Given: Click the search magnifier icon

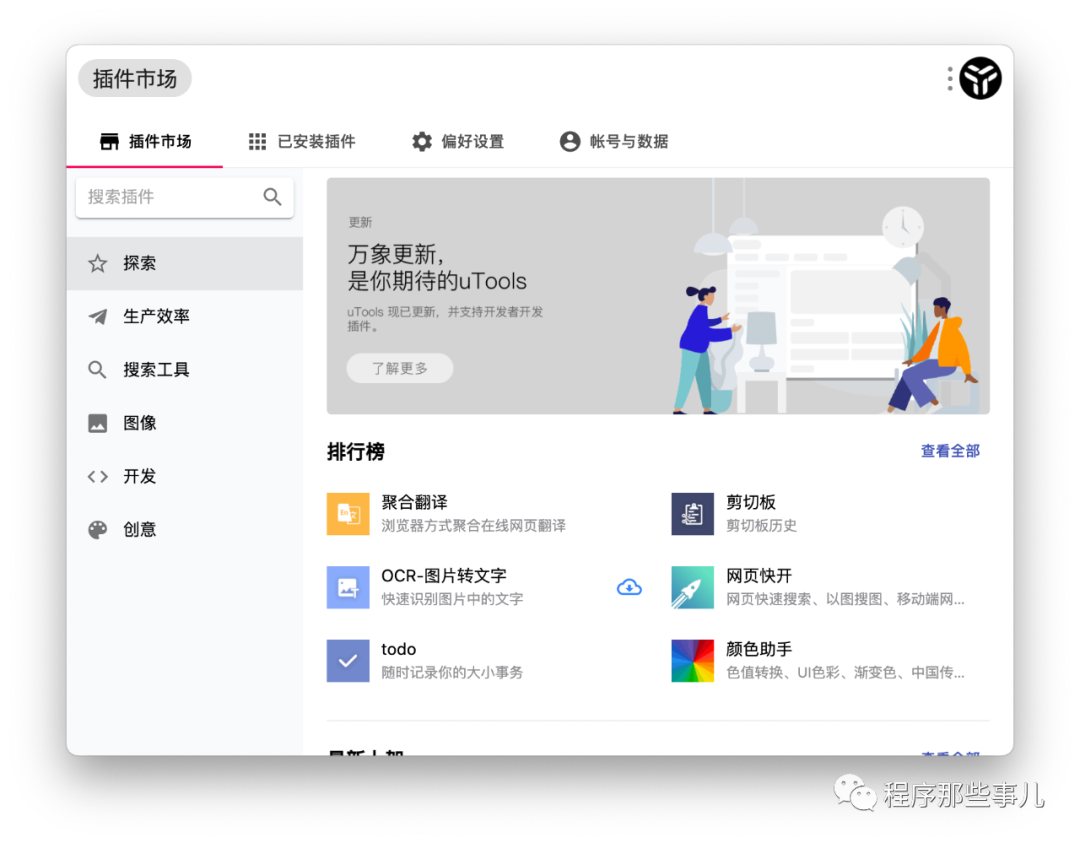Looking at the screenshot, I should 272,197.
